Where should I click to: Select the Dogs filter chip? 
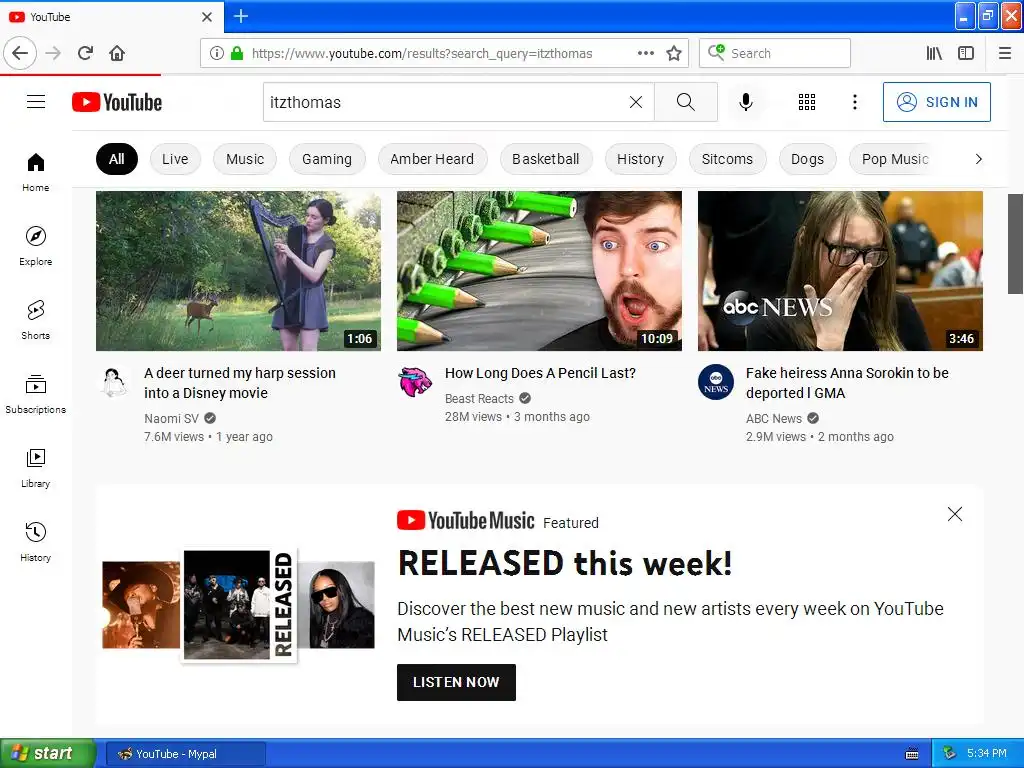(x=808, y=159)
